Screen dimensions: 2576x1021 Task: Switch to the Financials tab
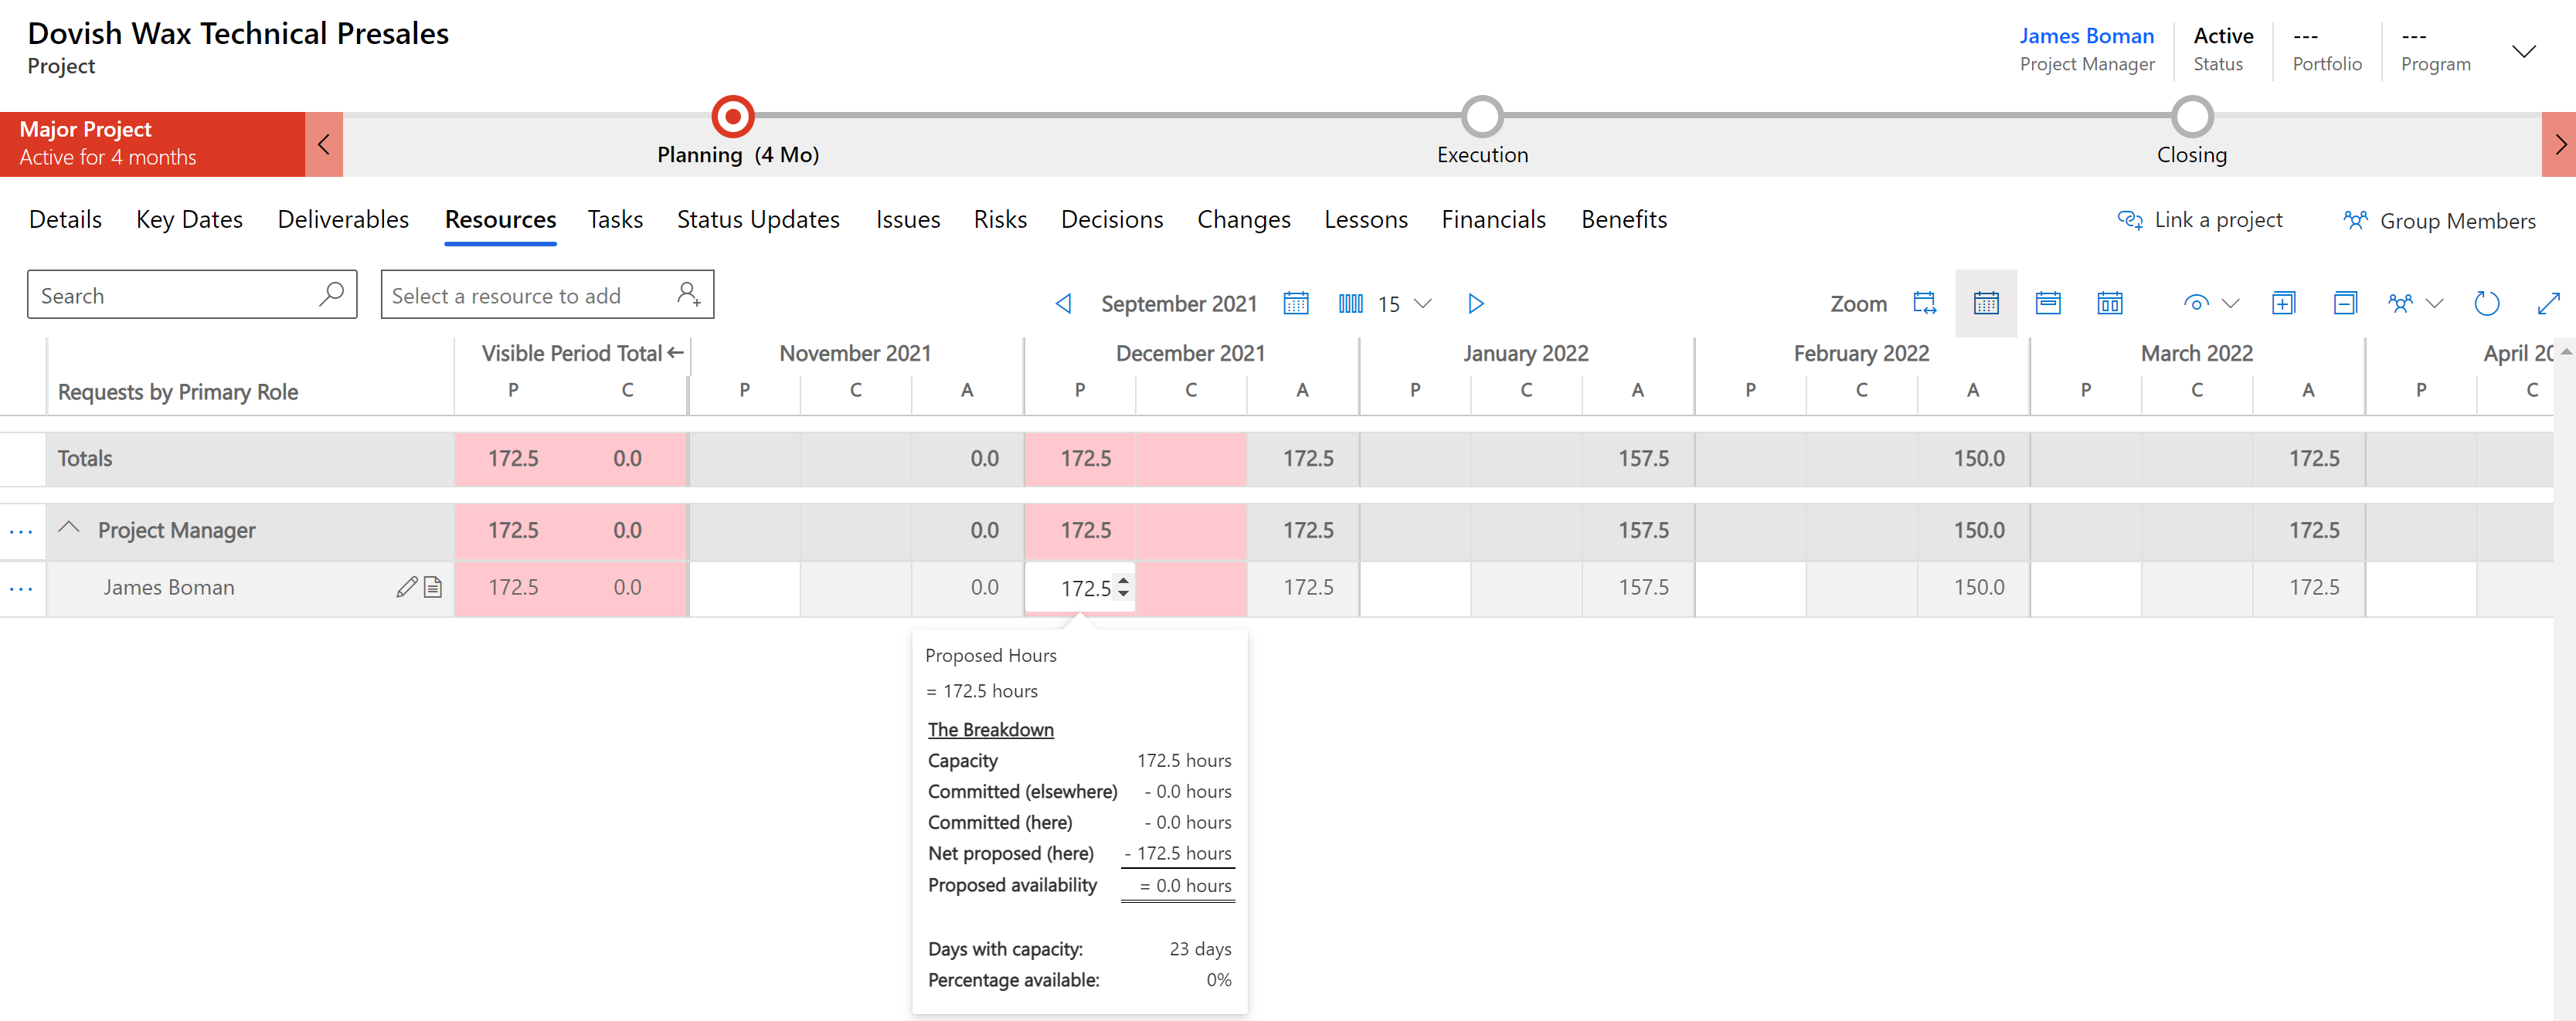1493,219
